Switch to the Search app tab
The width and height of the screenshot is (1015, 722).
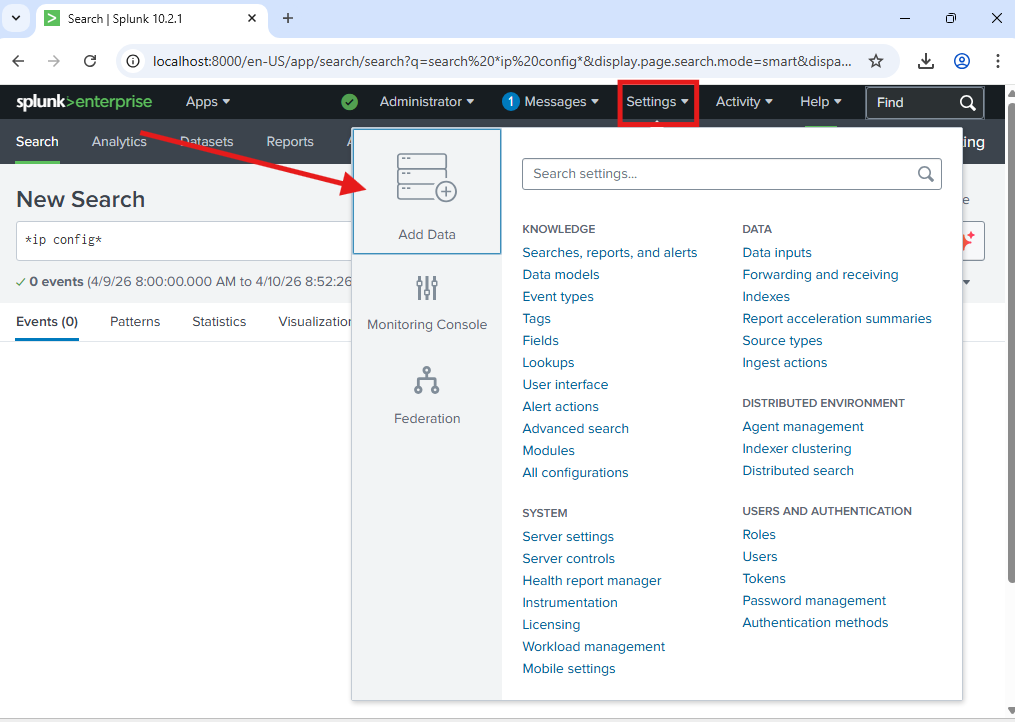pos(37,141)
